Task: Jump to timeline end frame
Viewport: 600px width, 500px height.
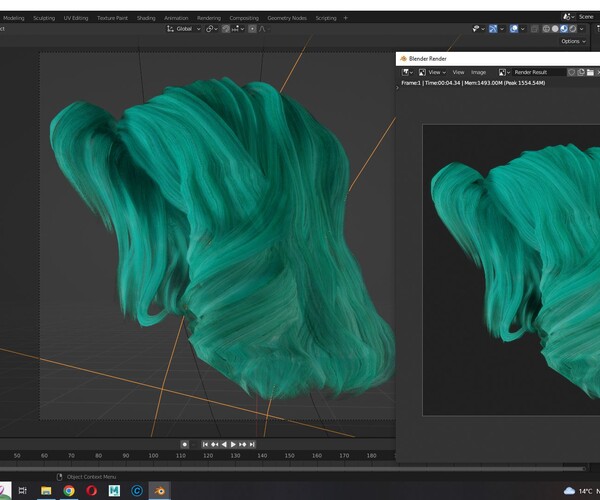Action: click(x=252, y=444)
